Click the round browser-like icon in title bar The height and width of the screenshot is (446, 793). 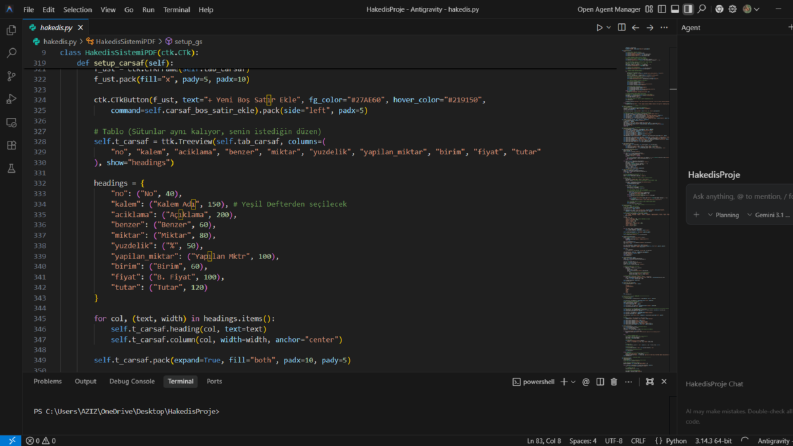pyautogui.click(x=719, y=9)
